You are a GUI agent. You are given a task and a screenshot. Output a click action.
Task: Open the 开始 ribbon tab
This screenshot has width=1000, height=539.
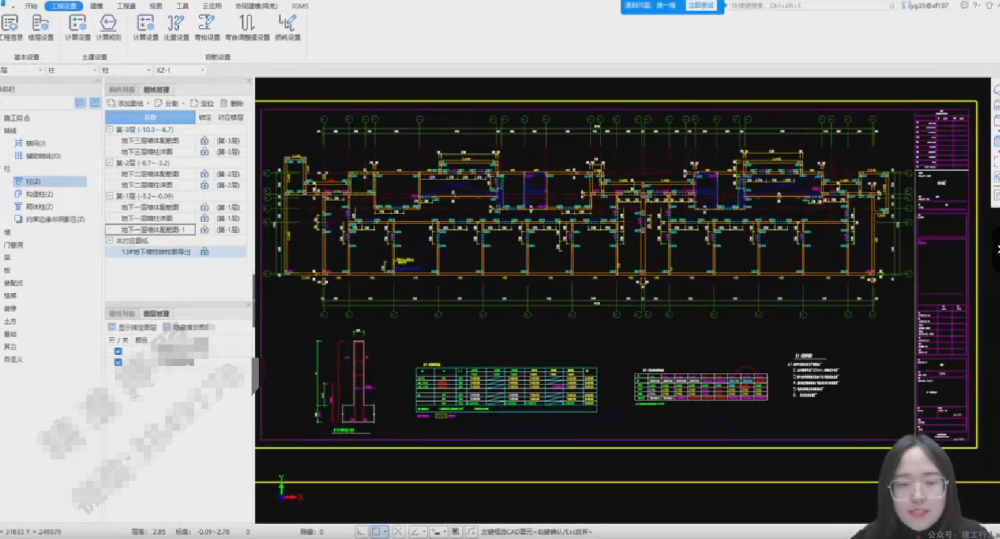point(31,6)
